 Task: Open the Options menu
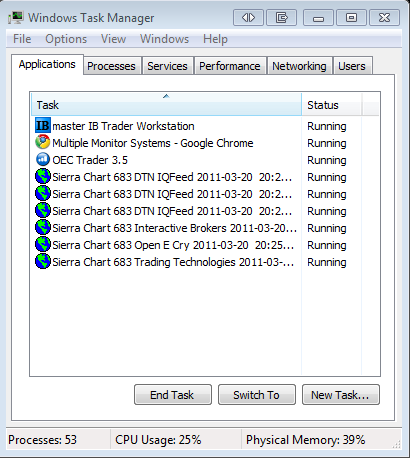pyautogui.click(x=66, y=39)
